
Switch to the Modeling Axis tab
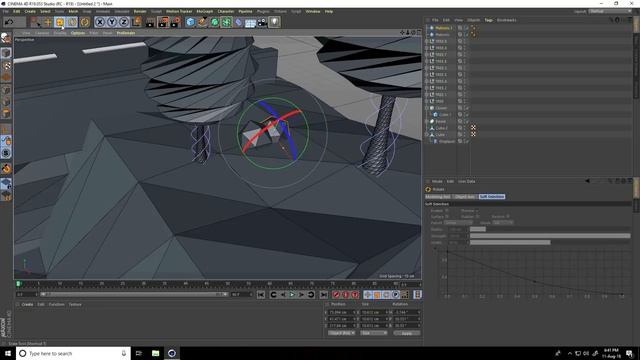click(438, 197)
